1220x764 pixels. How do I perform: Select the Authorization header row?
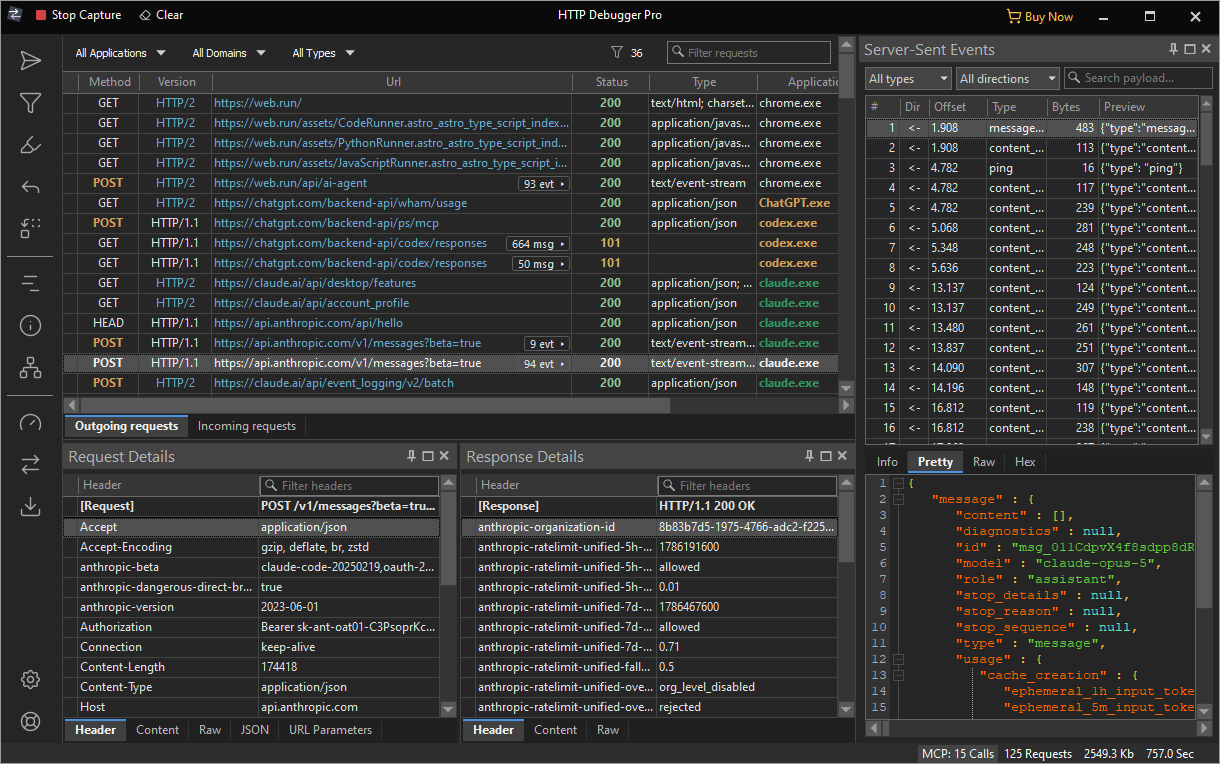click(x=251, y=627)
